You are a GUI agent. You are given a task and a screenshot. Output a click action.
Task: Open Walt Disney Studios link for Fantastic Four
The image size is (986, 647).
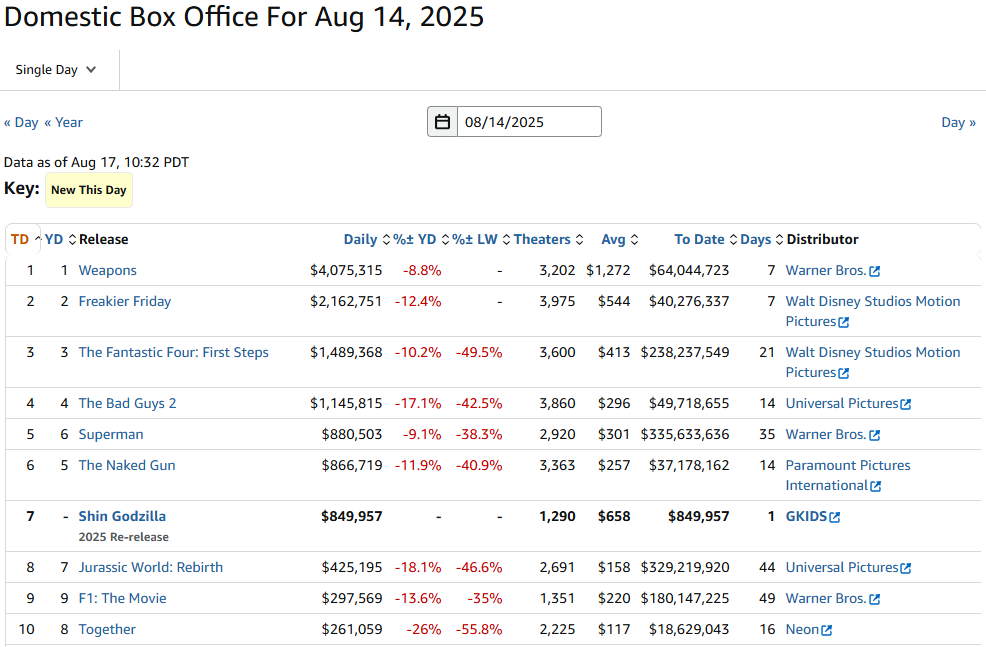[873, 362]
